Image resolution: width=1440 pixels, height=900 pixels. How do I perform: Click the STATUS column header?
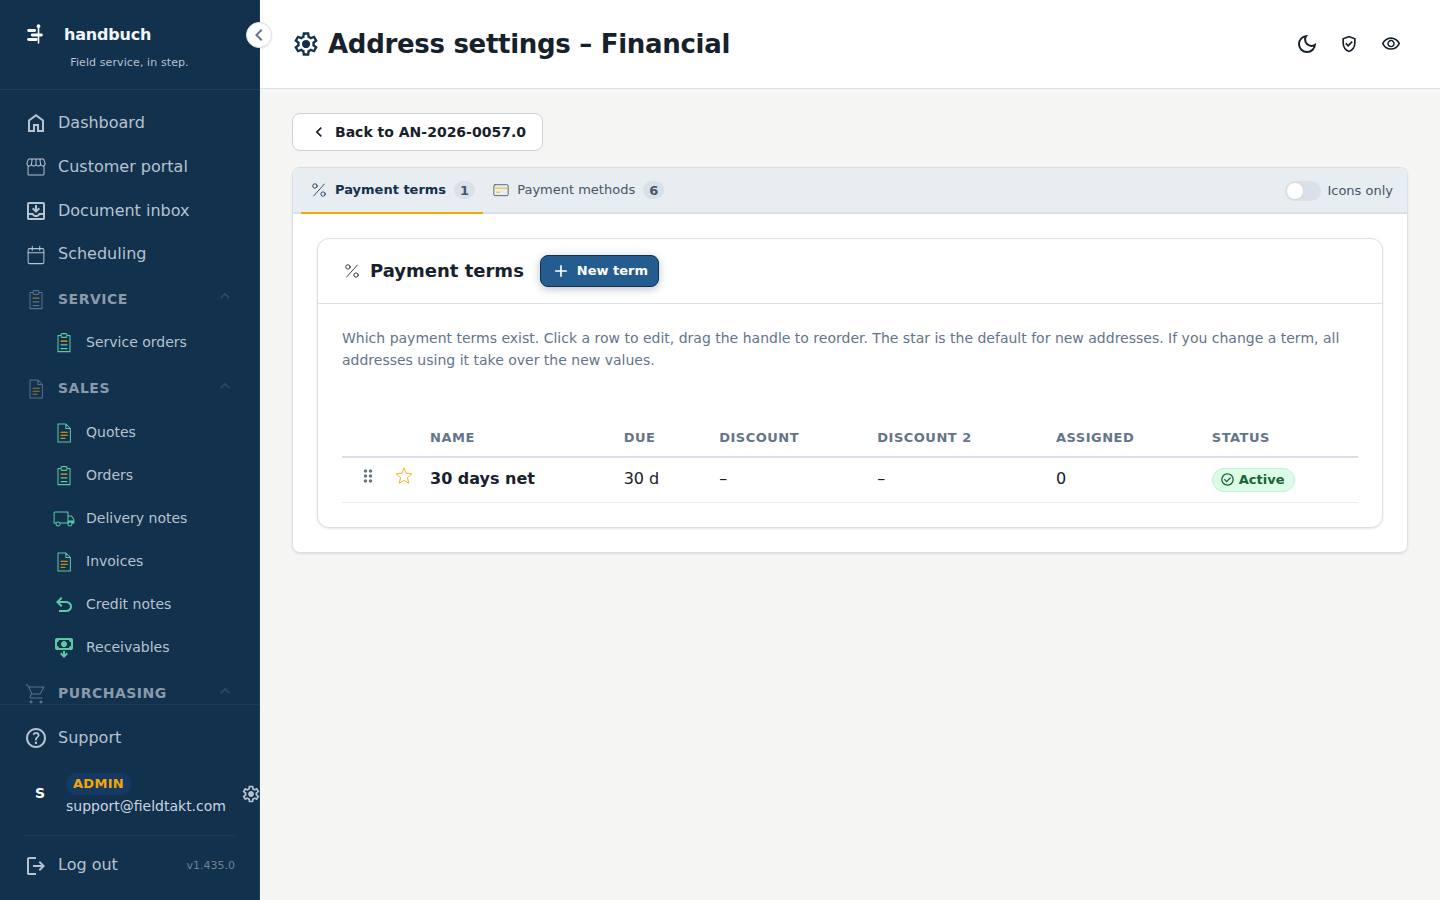click(x=1240, y=438)
